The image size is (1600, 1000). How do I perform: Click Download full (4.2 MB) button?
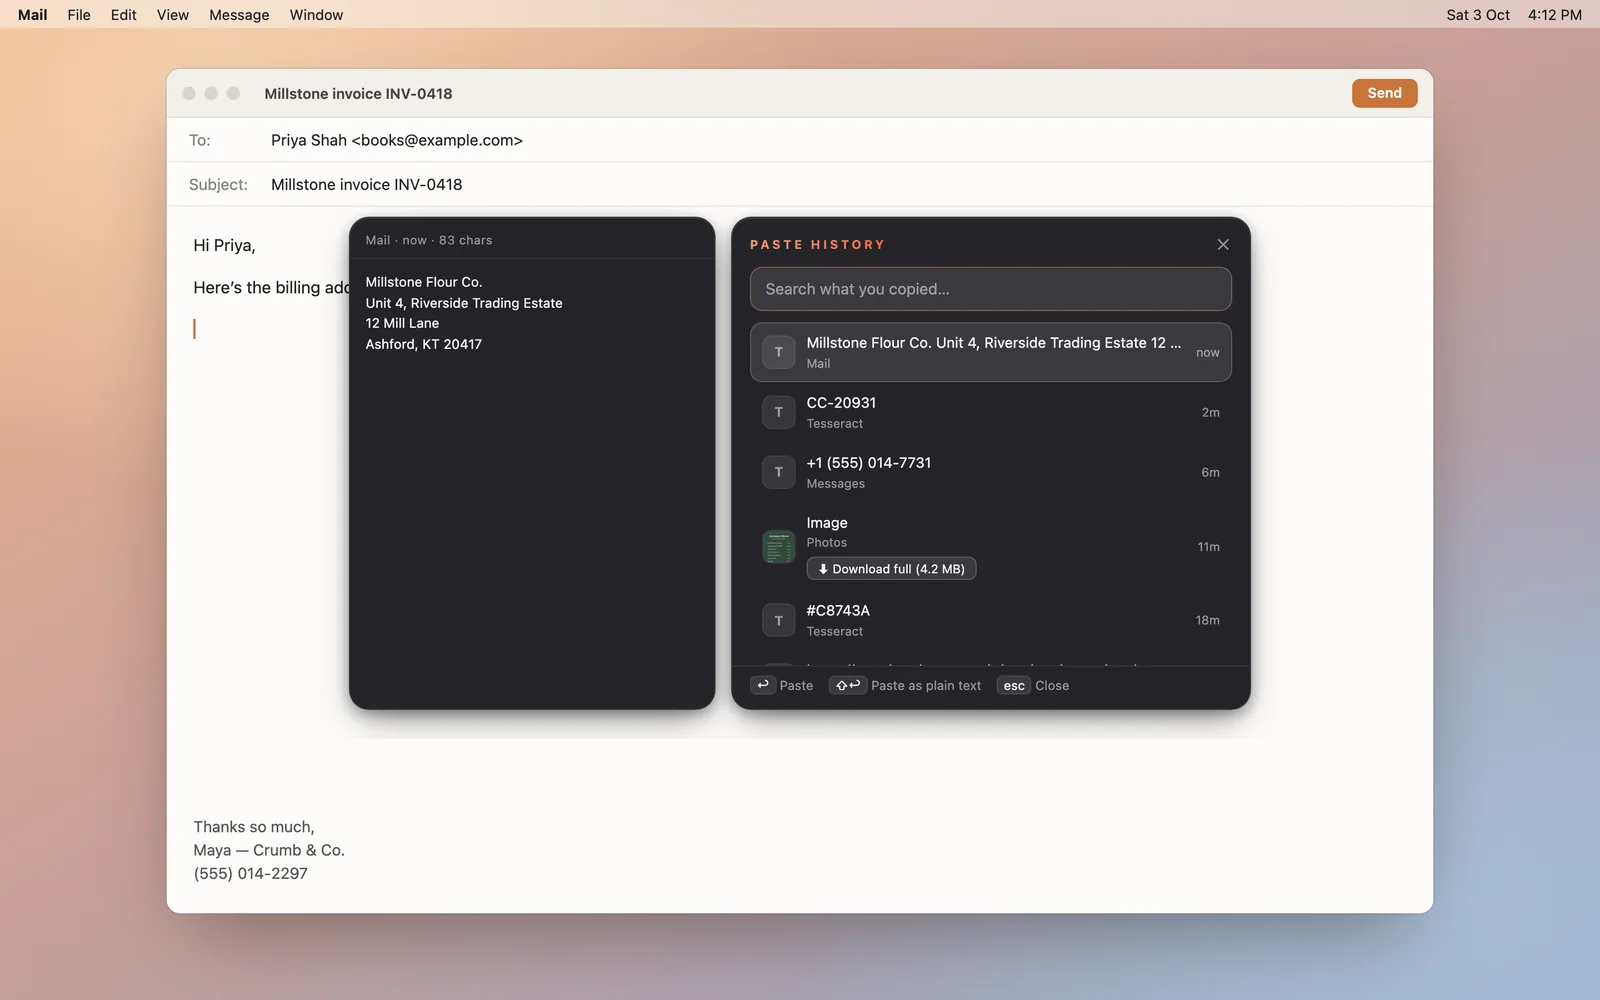click(x=891, y=569)
